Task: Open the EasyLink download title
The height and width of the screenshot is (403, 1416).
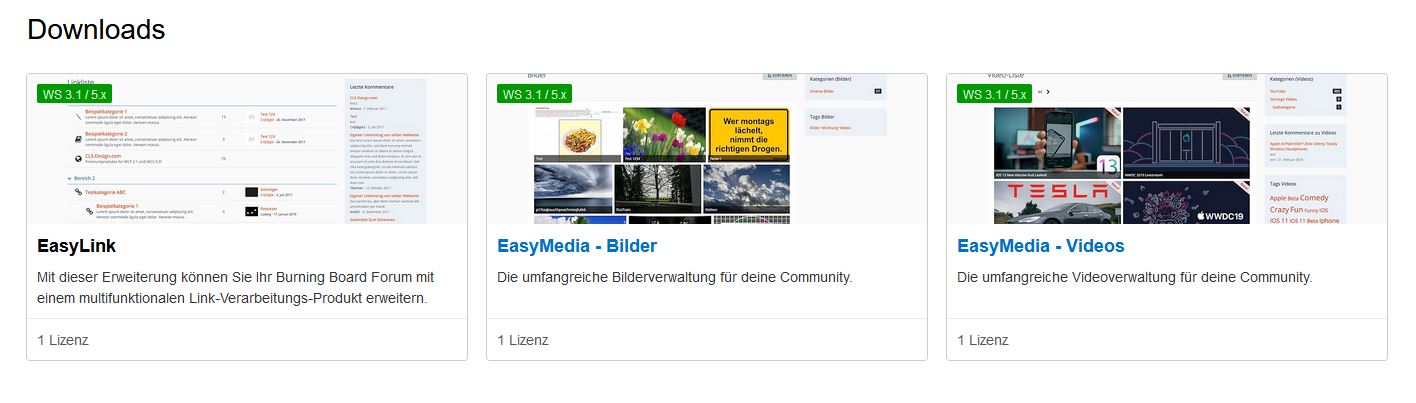Action: point(76,246)
